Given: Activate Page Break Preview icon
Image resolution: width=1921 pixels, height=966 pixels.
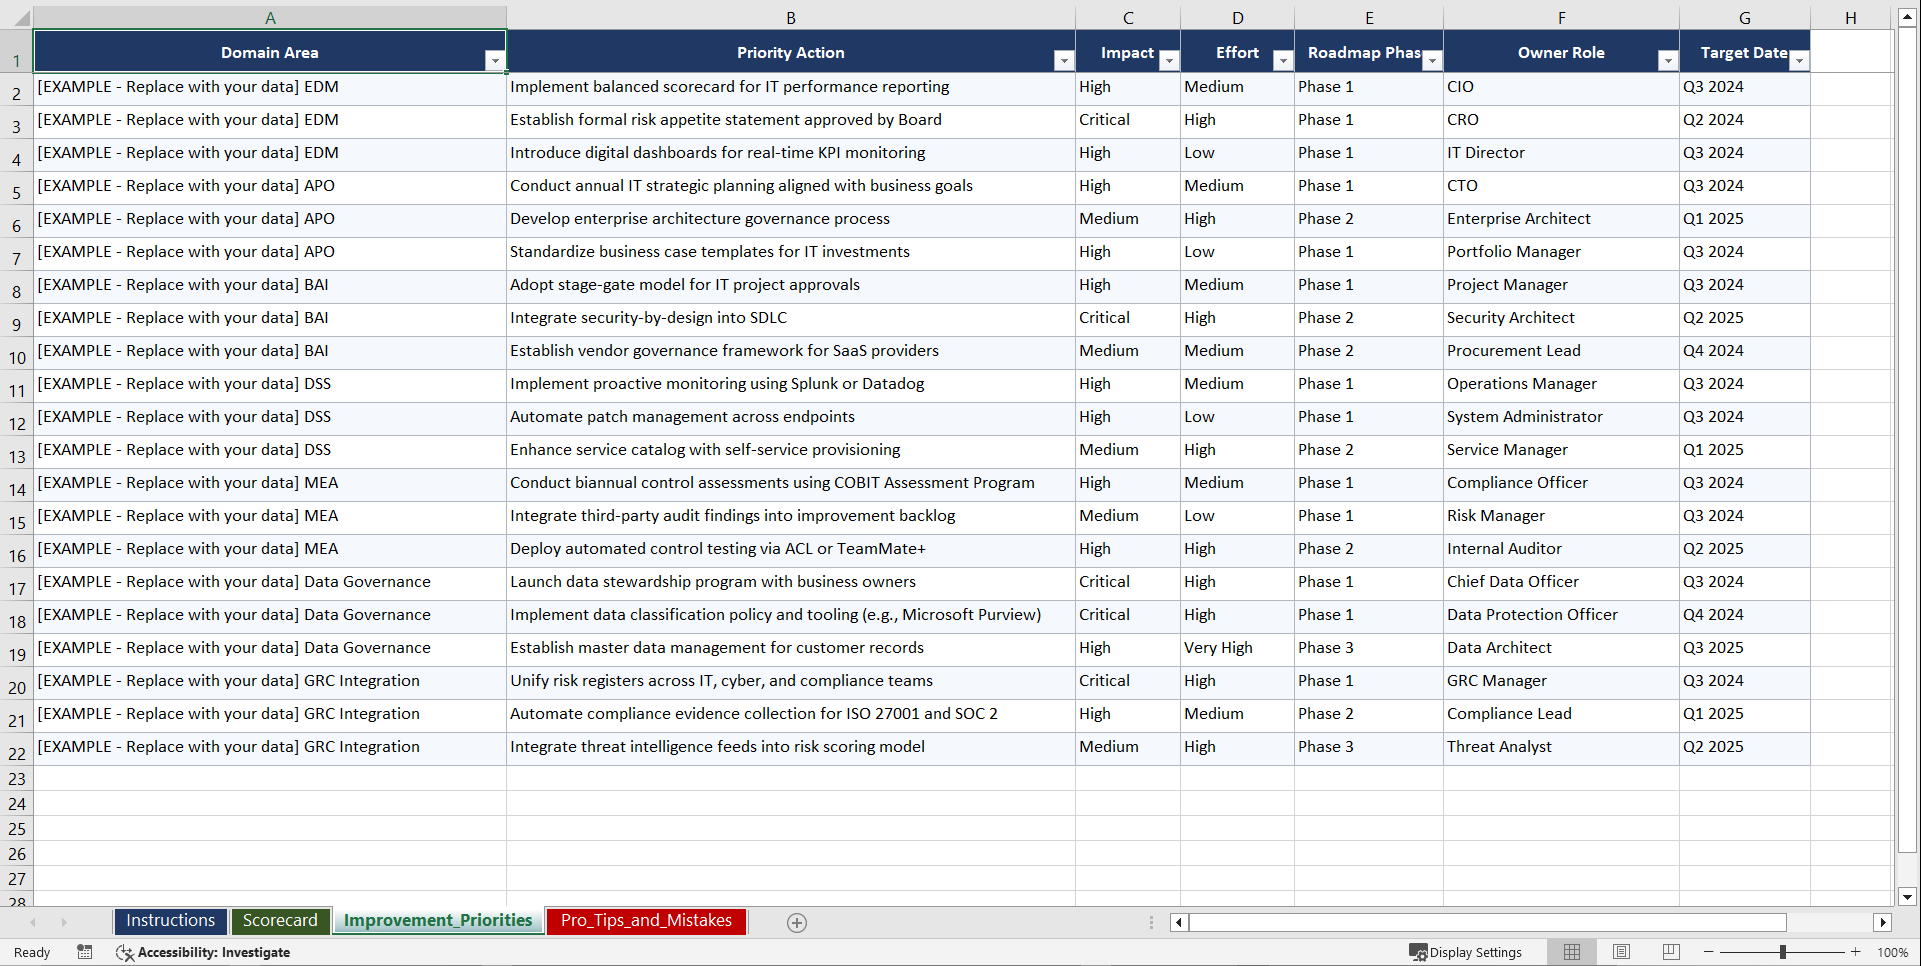Looking at the screenshot, I should coord(1670,952).
